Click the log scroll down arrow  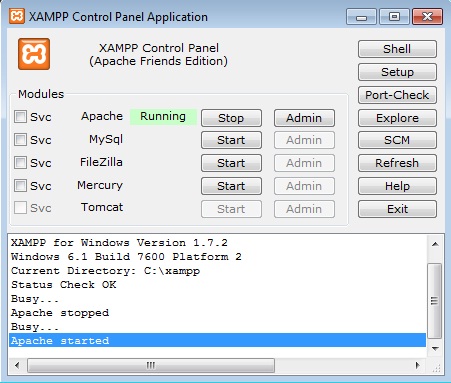(435, 349)
